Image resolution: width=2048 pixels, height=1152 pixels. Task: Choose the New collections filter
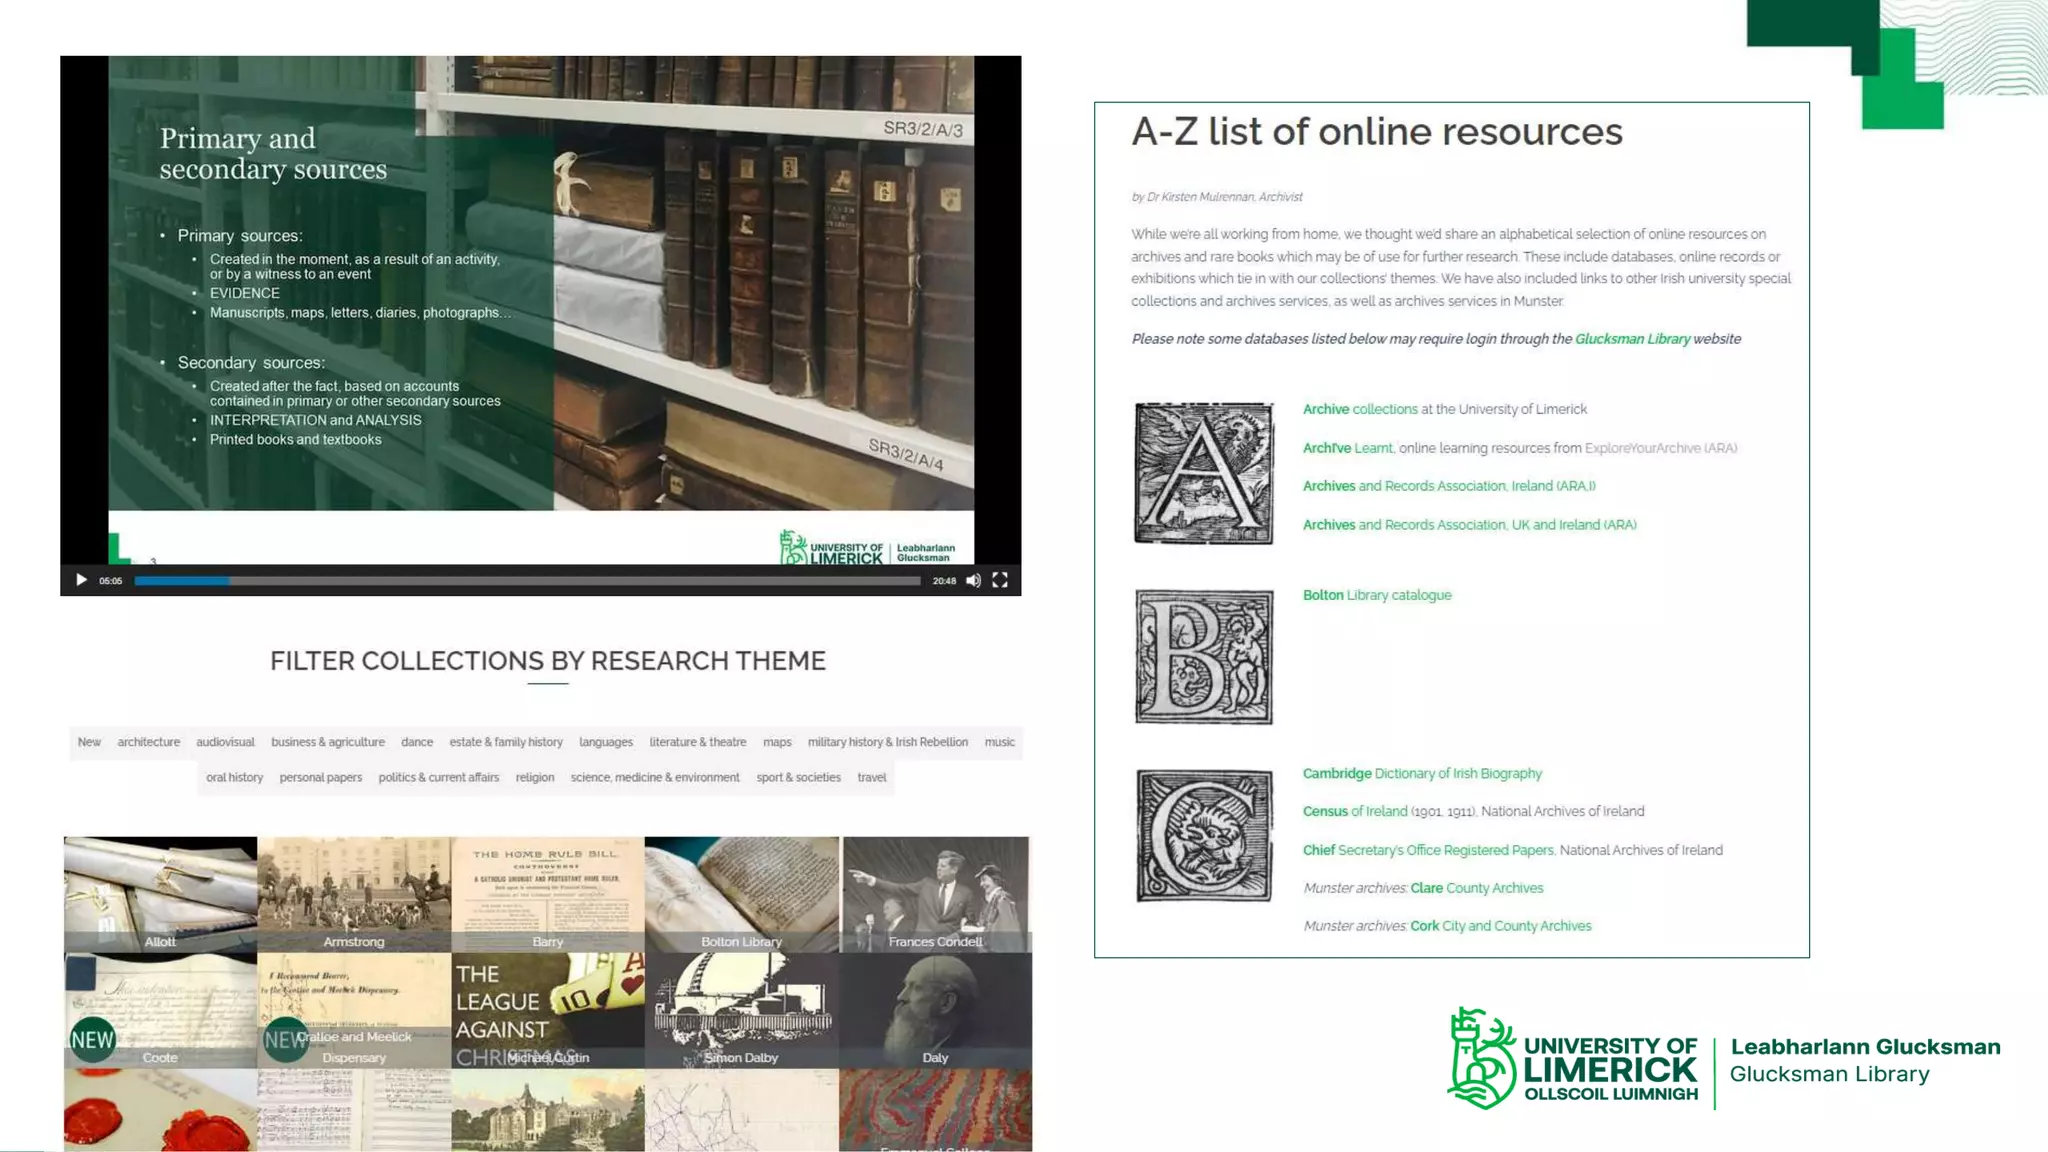point(89,742)
